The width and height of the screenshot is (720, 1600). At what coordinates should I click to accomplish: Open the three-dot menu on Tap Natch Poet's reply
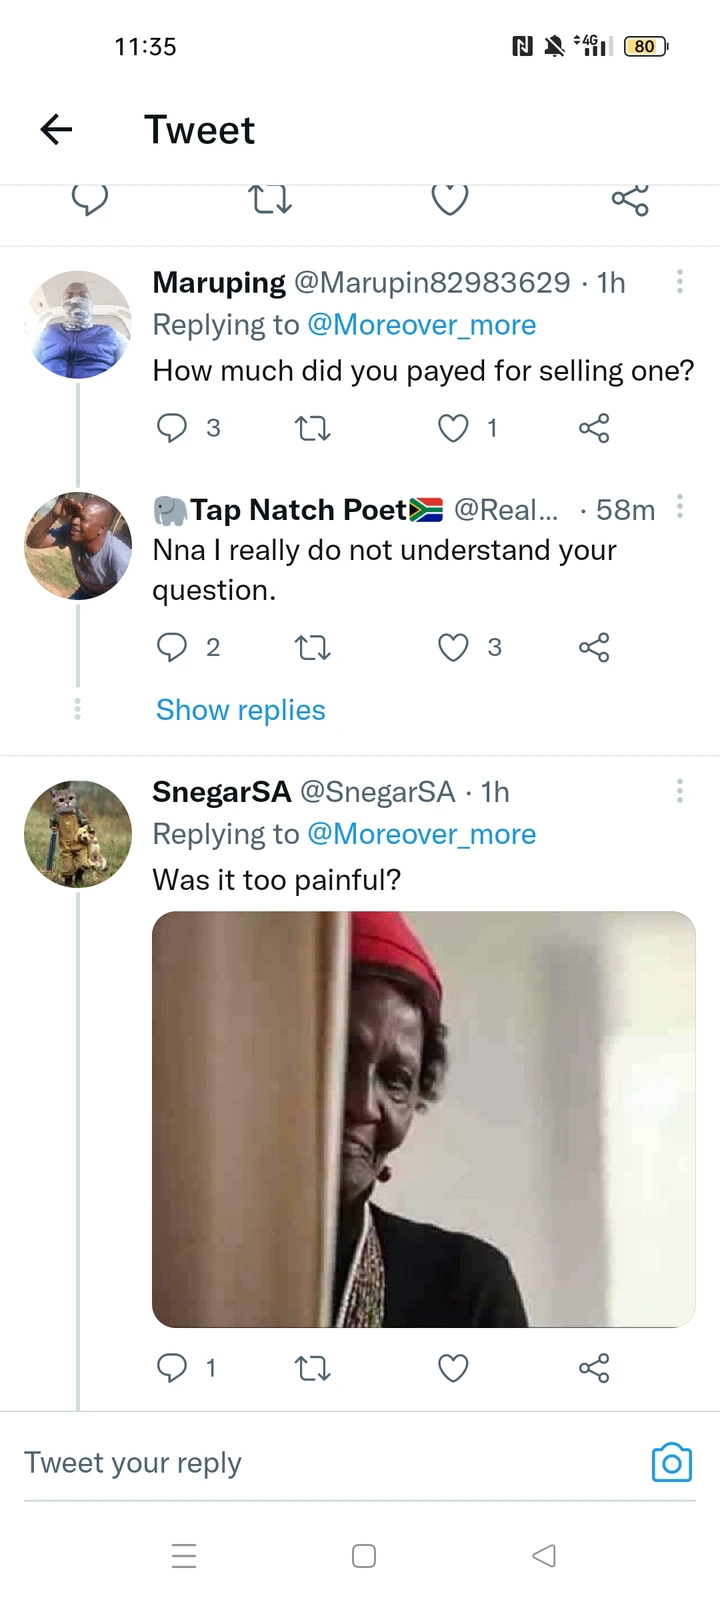680,507
